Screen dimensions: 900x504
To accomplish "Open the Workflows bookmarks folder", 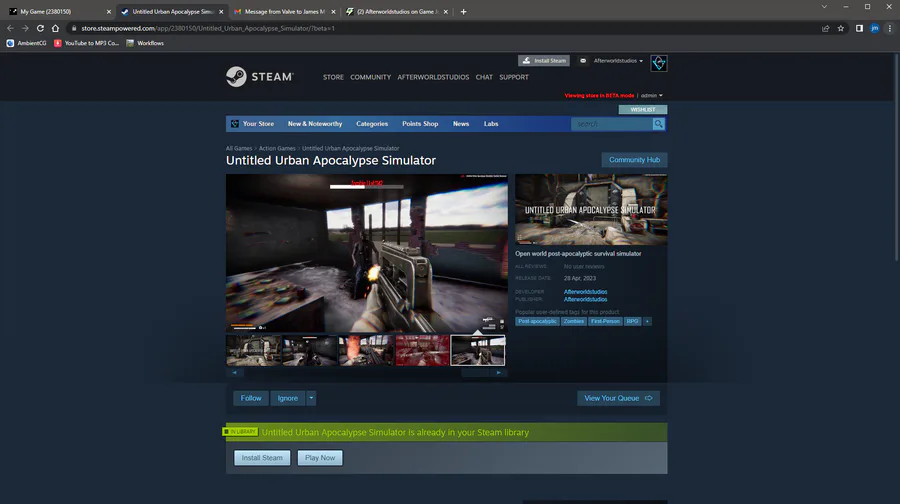I will point(145,43).
